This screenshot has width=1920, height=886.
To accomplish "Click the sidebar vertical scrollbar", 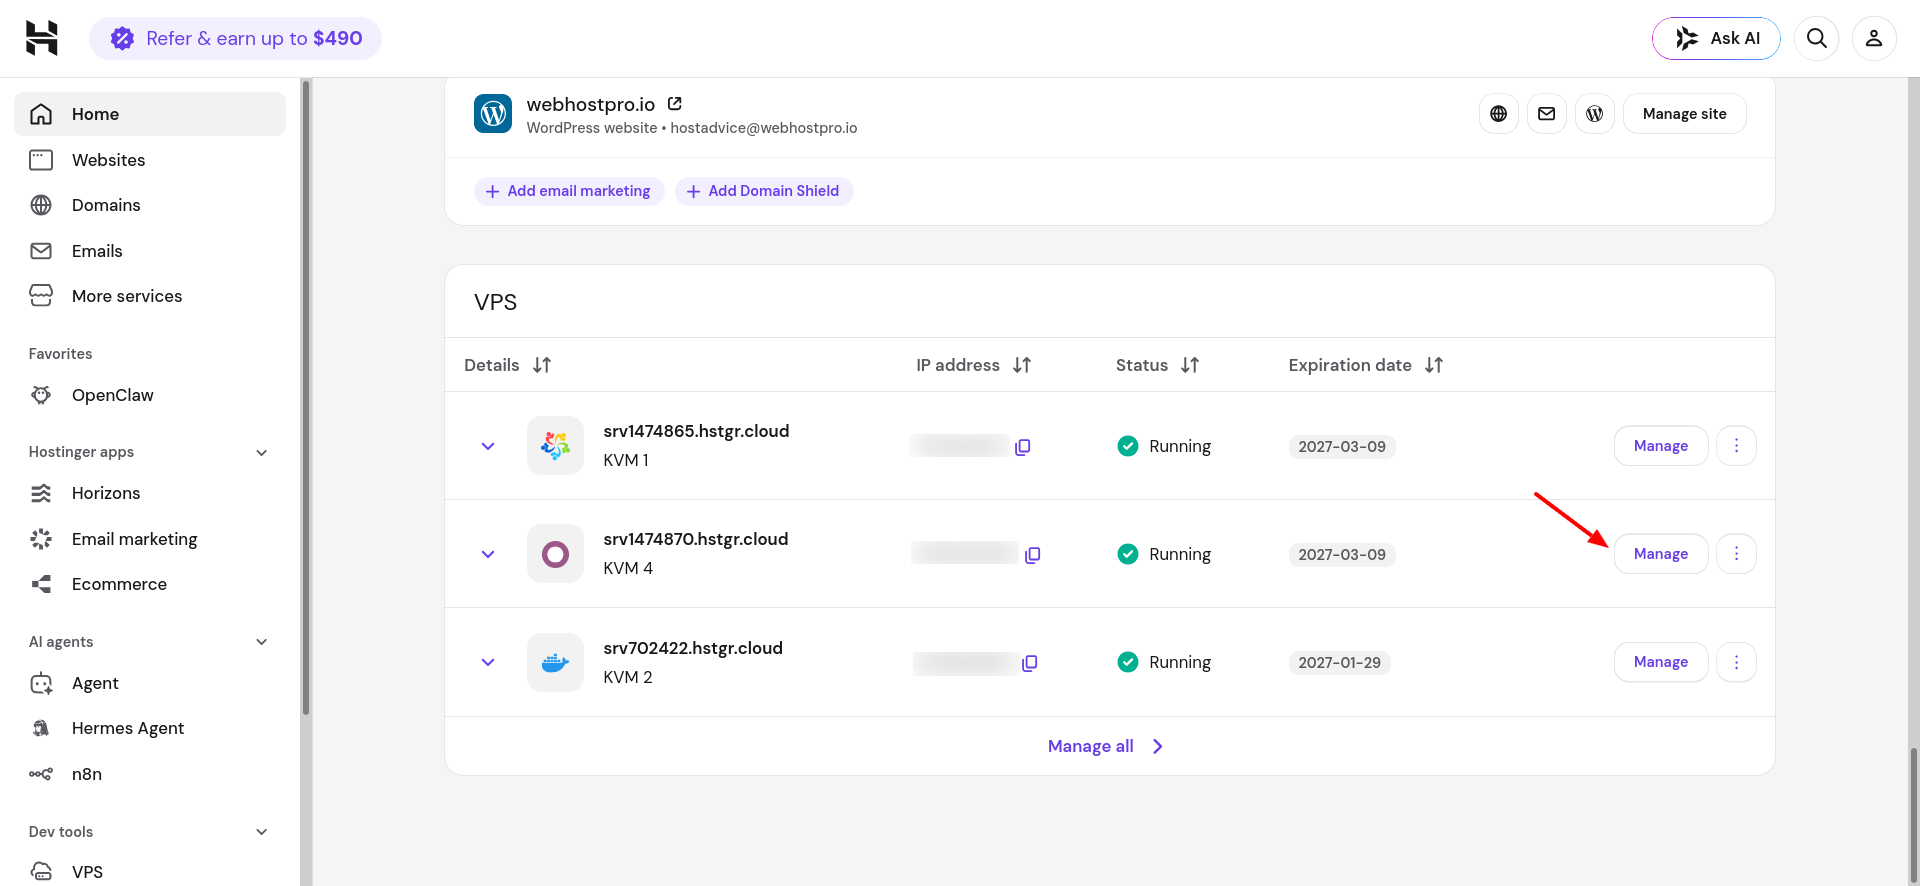I will click(306, 400).
